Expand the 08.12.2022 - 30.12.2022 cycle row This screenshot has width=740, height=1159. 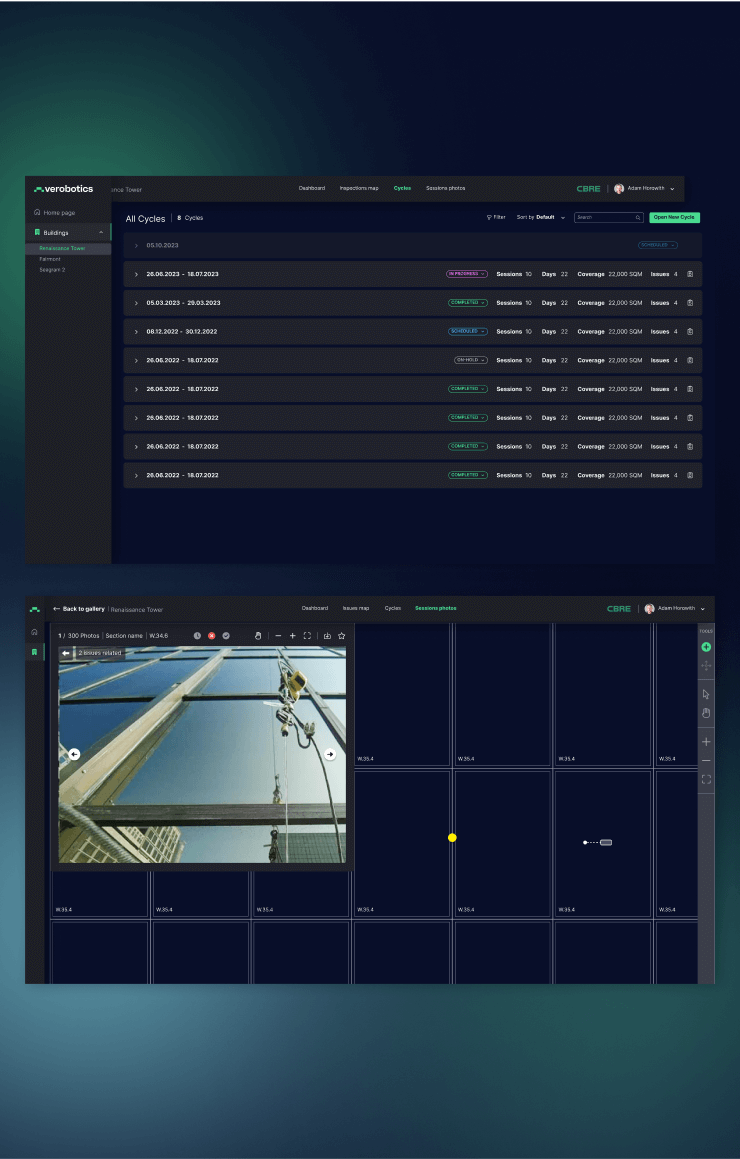[x=136, y=332]
